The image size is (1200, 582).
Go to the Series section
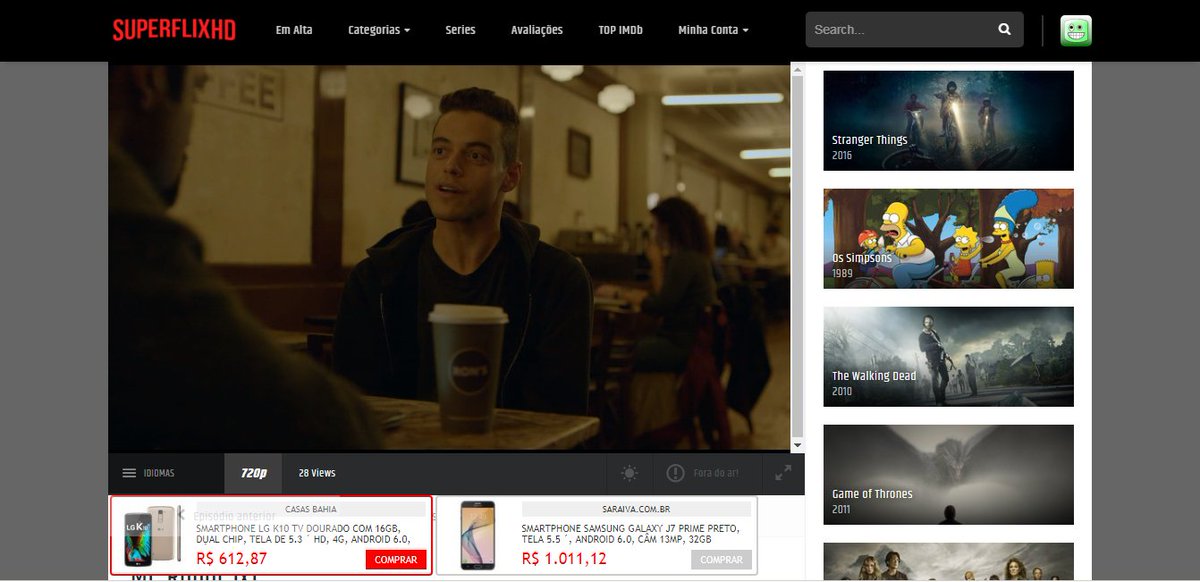click(x=461, y=30)
